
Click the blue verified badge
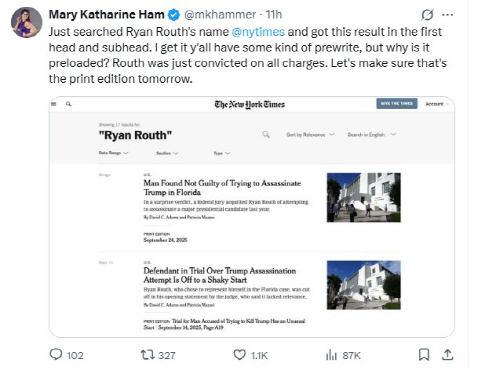pyautogui.click(x=174, y=15)
